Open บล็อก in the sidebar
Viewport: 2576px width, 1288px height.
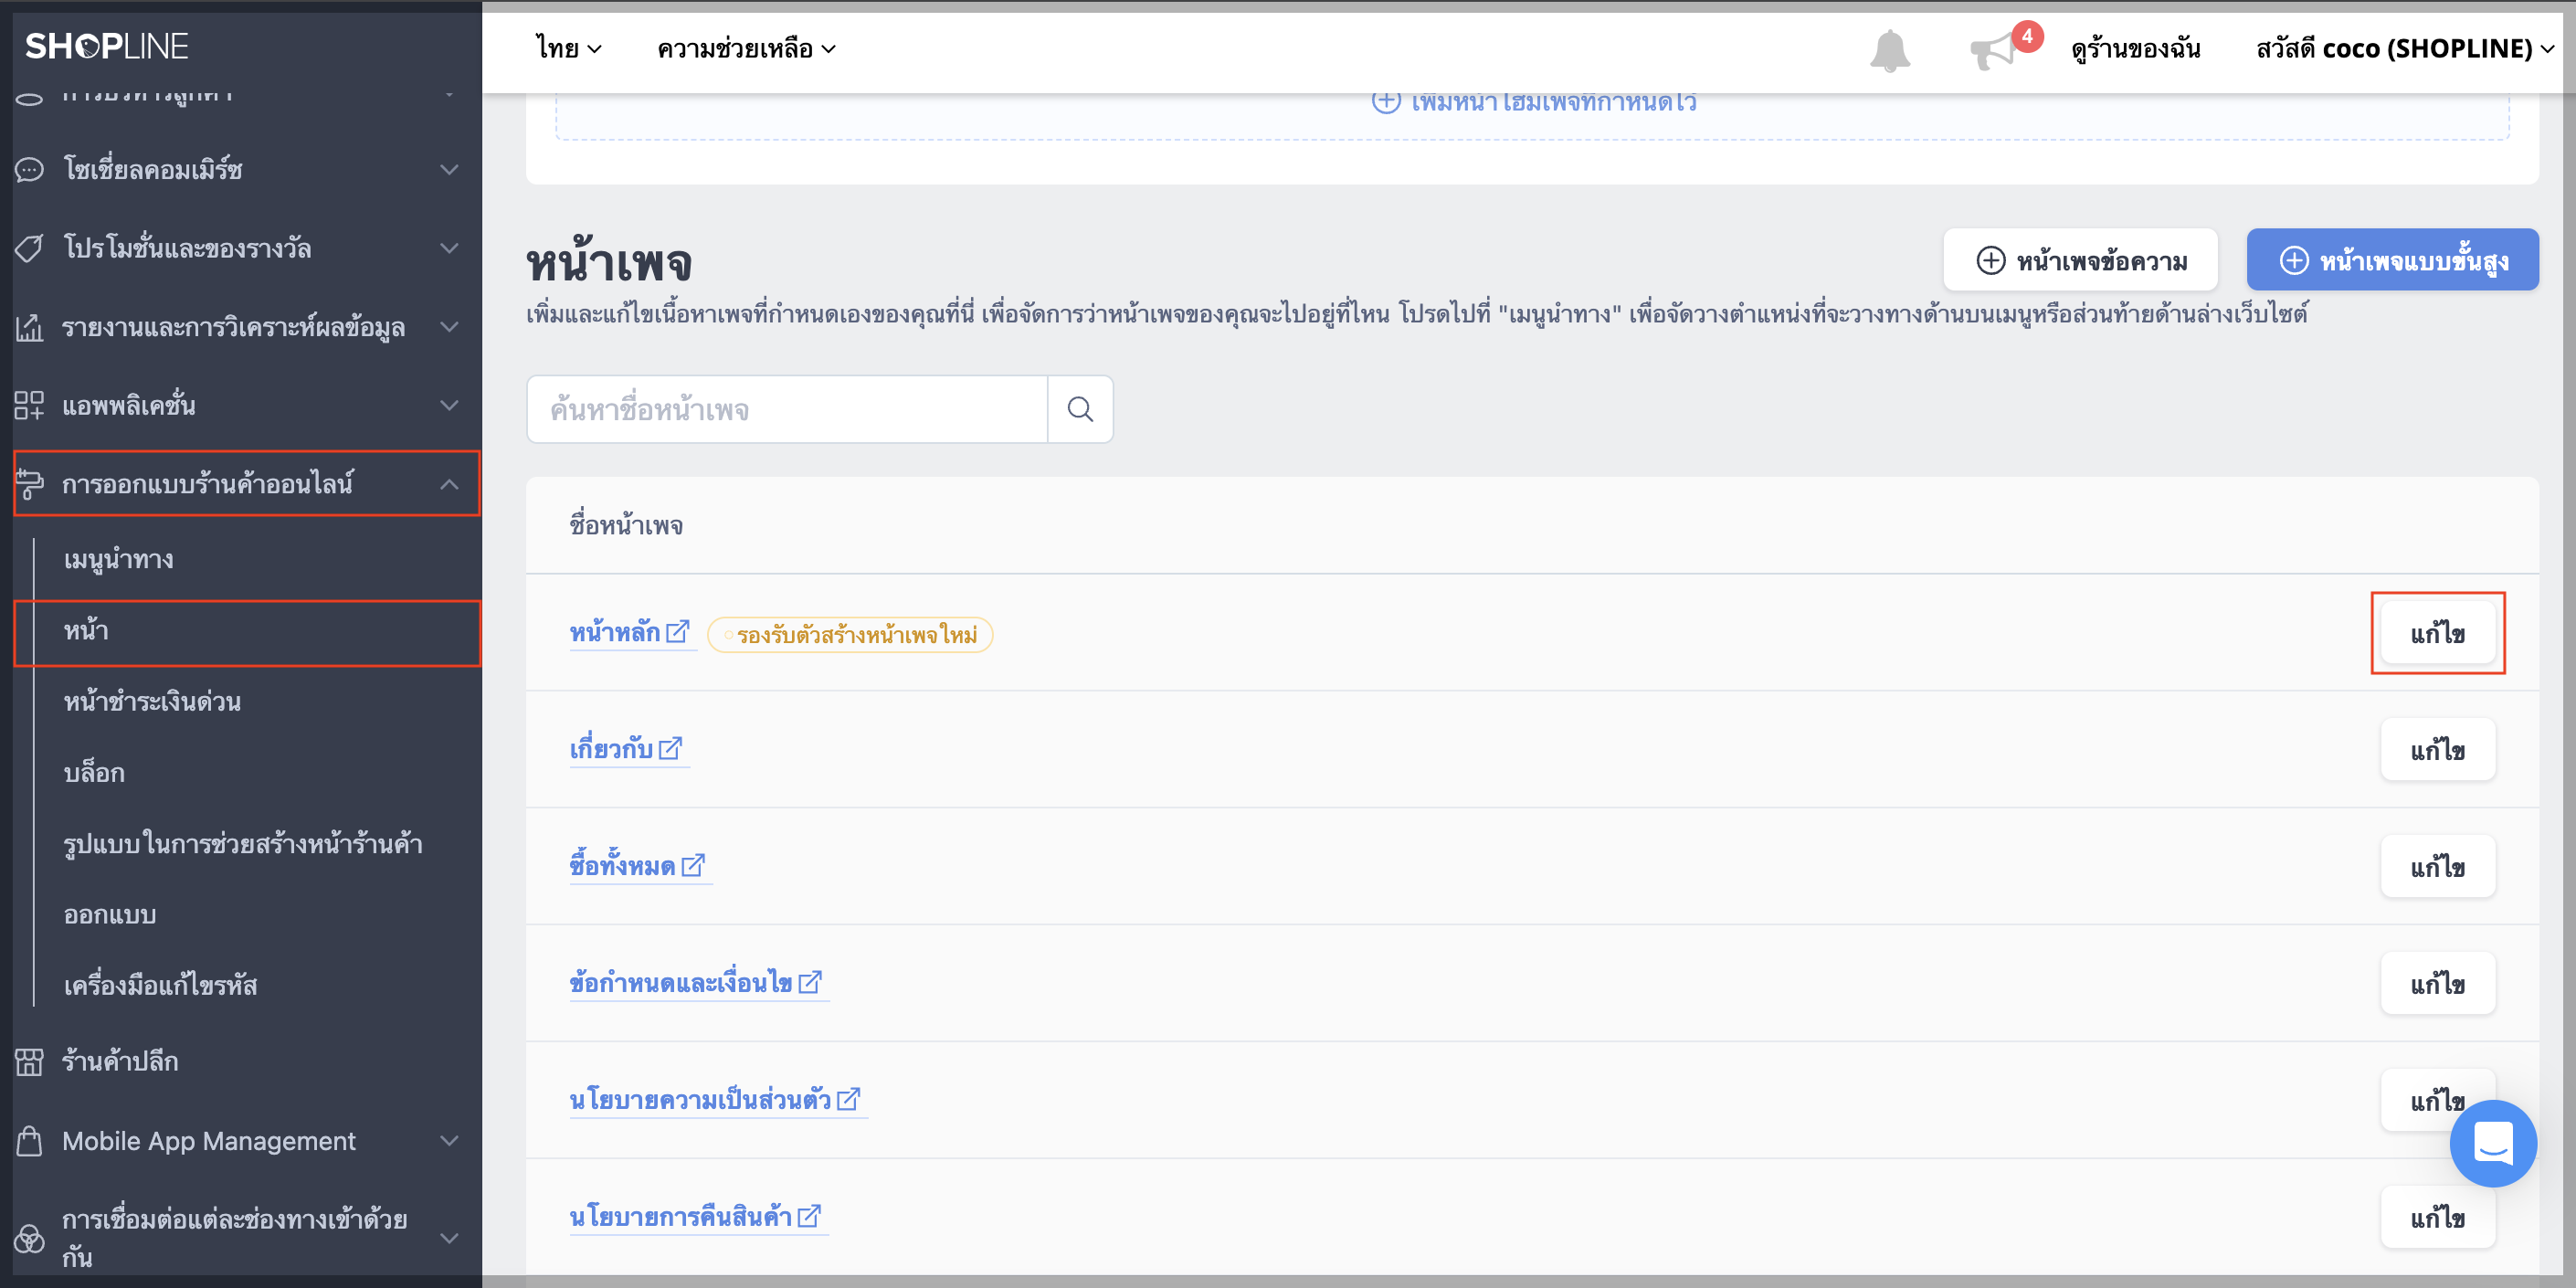[94, 773]
